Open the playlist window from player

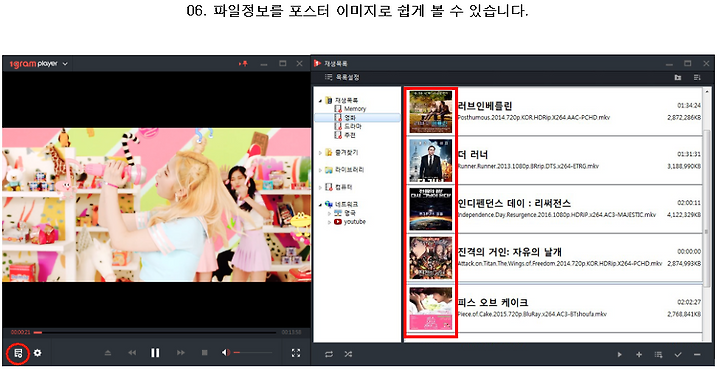pos(18,353)
